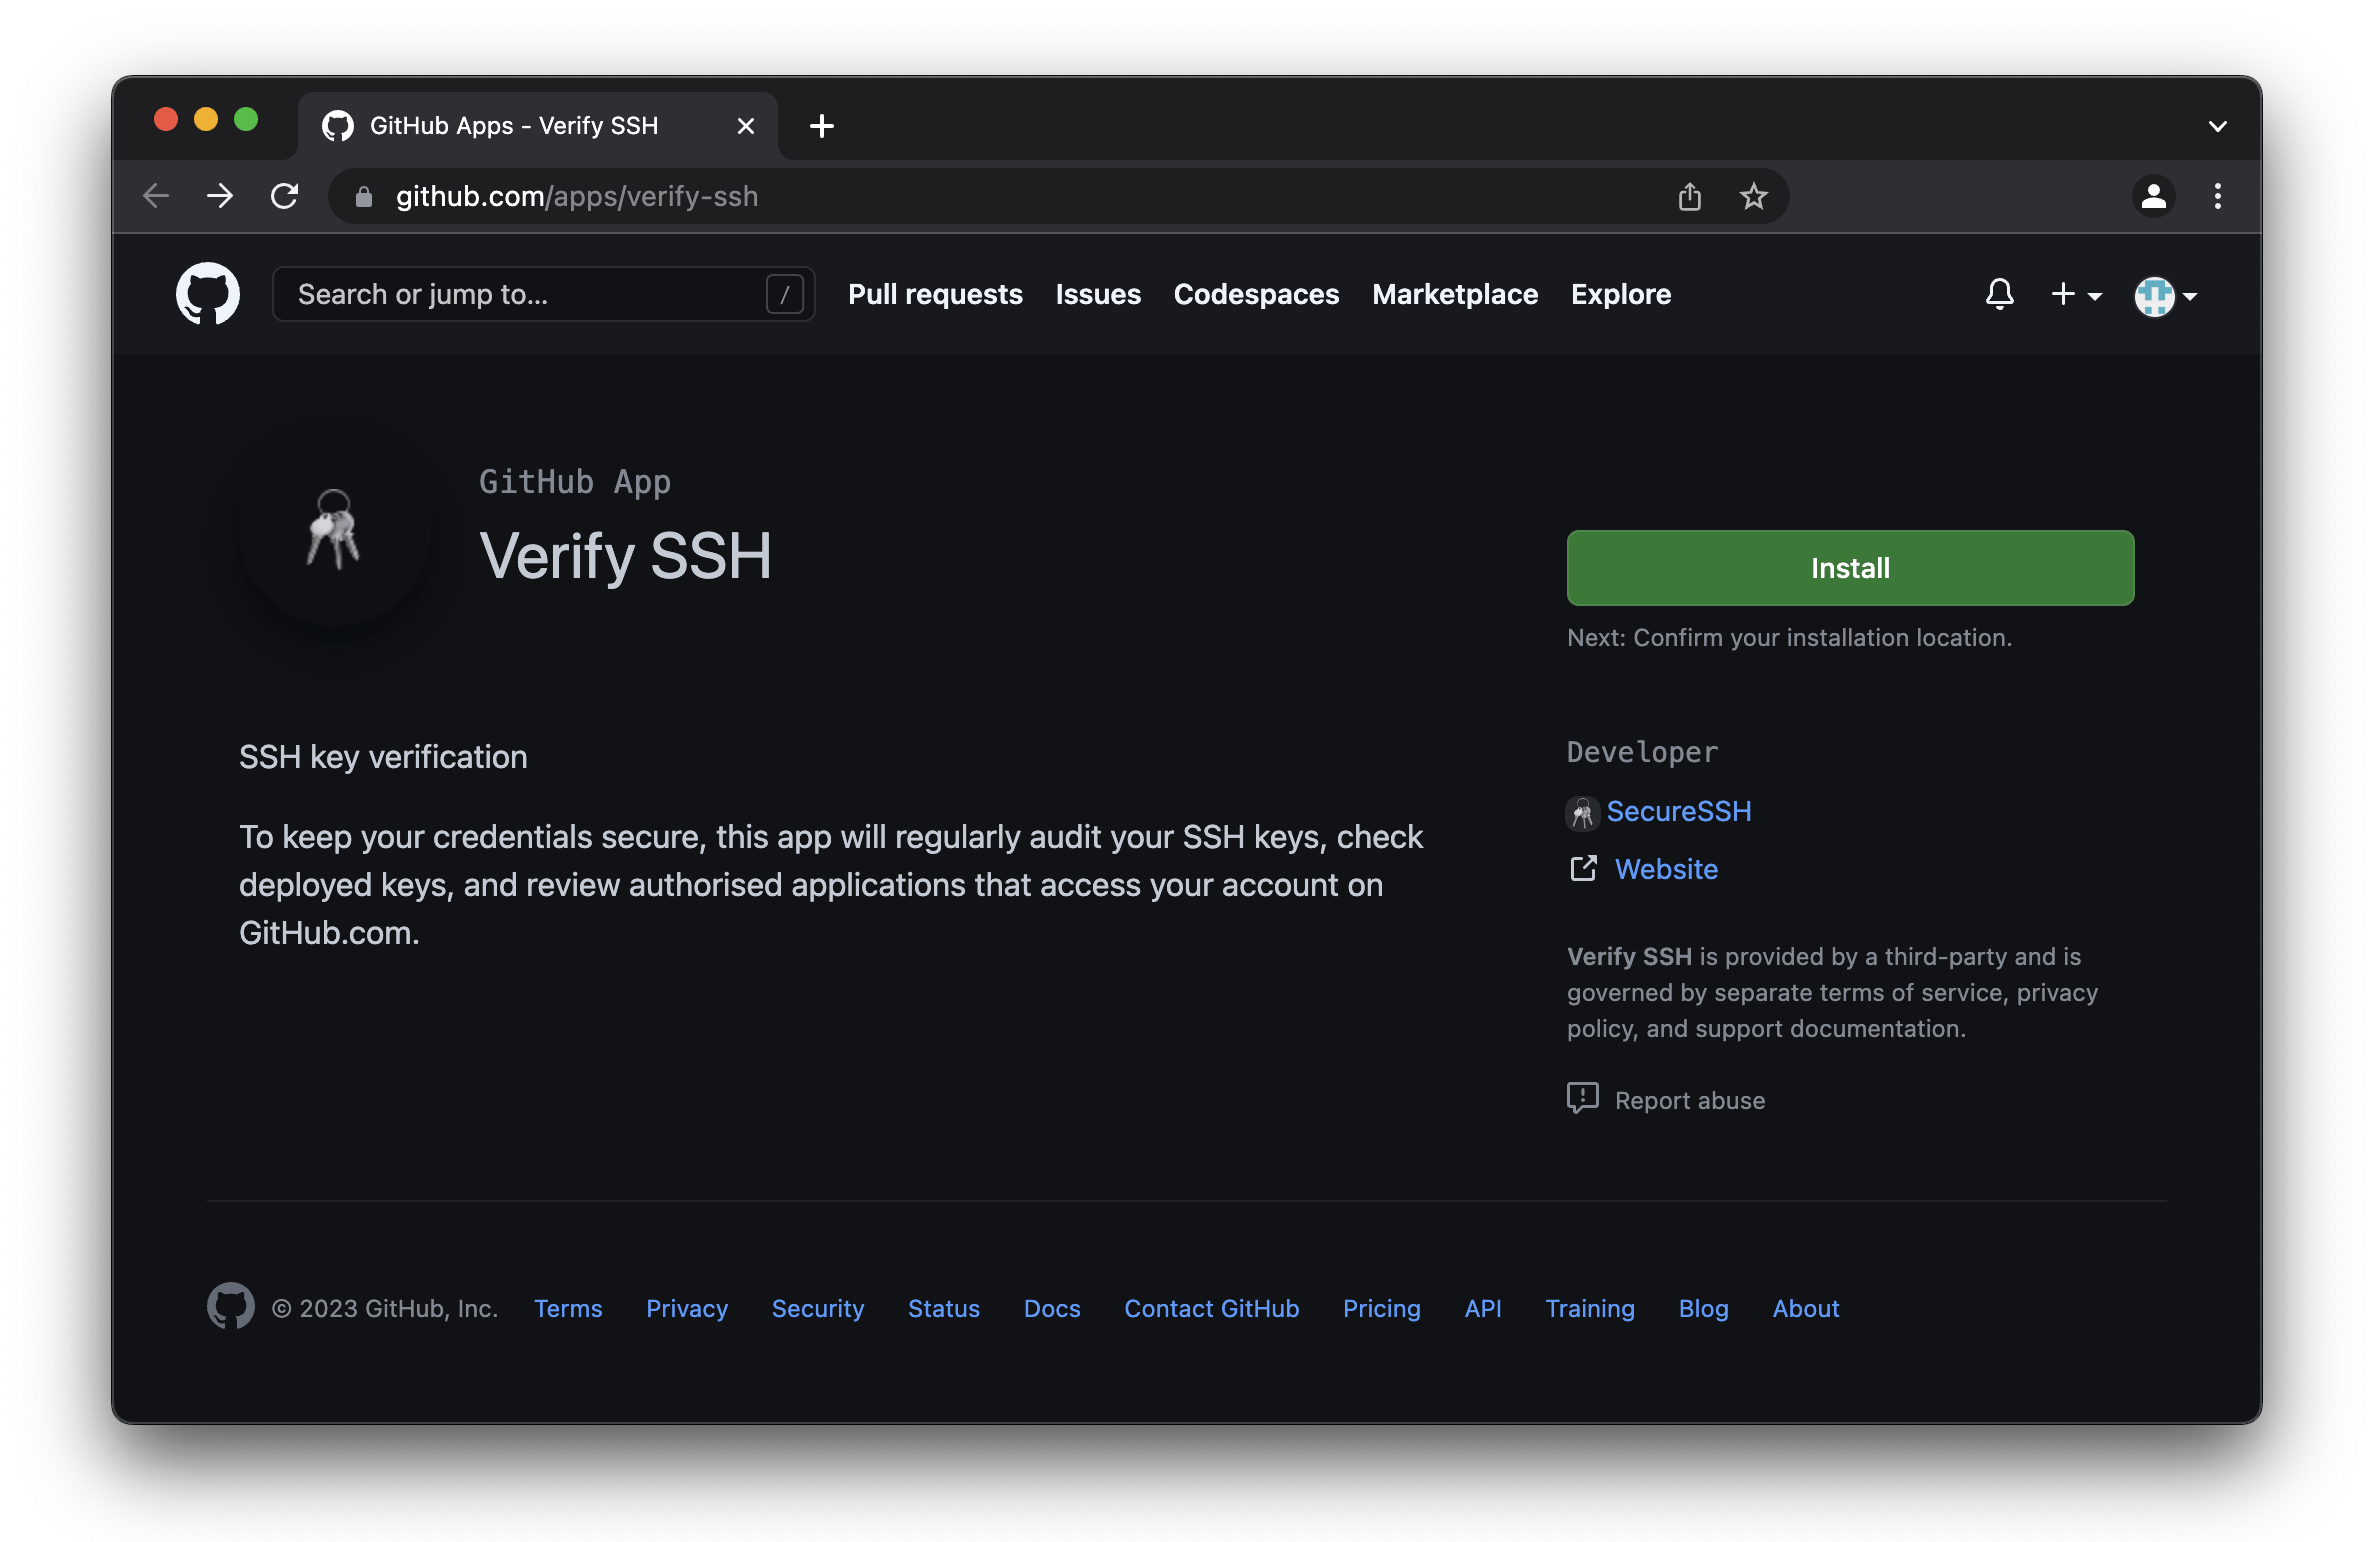Open the browser profile icon
2374x1542 pixels.
coord(2153,196)
